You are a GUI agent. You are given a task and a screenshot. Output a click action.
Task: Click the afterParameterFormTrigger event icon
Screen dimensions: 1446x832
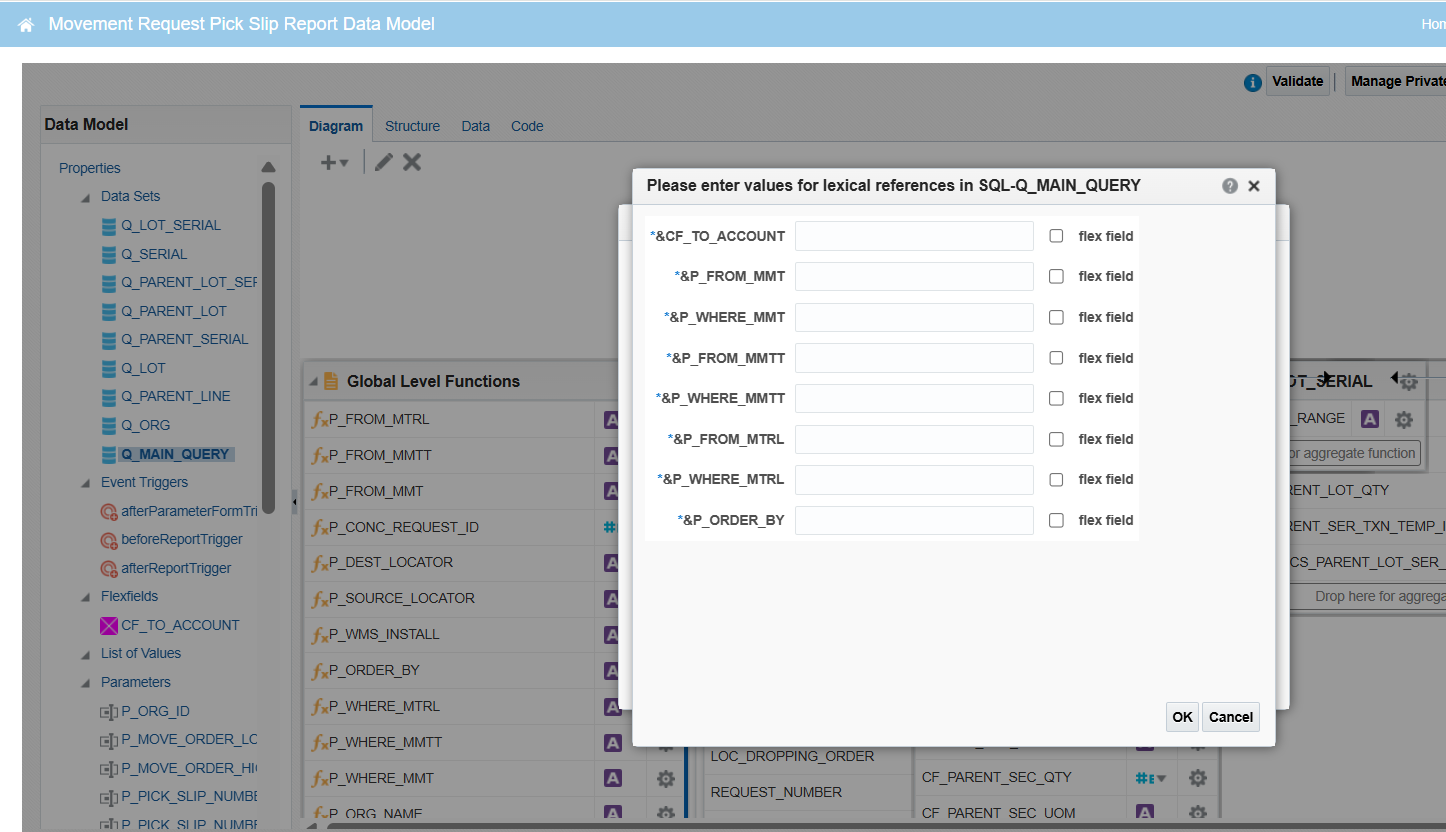(x=109, y=512)
